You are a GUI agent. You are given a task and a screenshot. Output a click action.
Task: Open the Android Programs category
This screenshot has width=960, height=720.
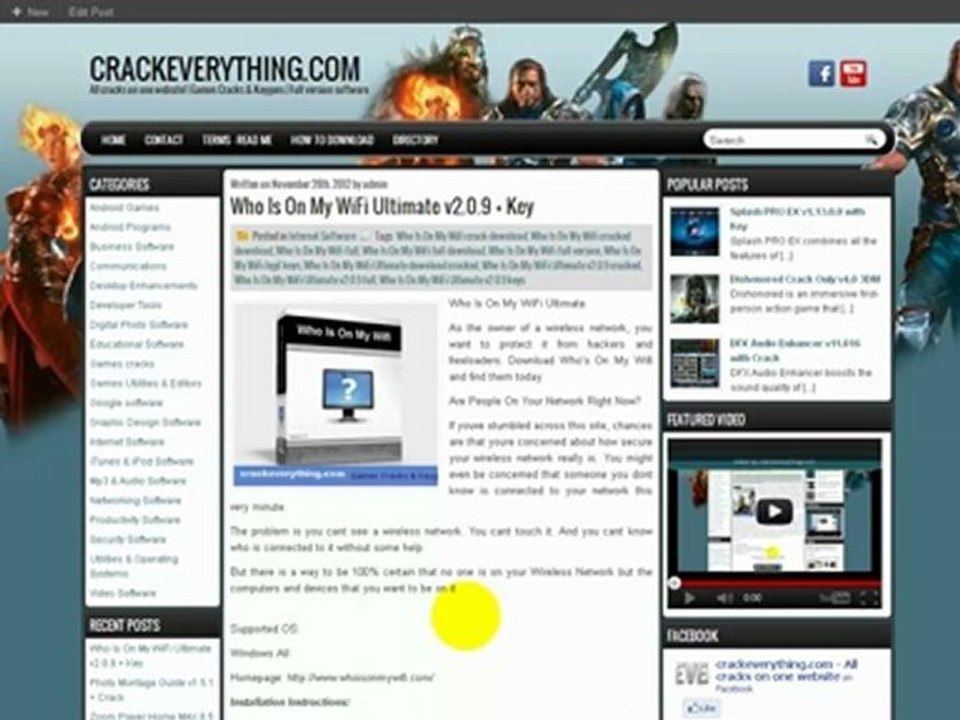point(130,227)
